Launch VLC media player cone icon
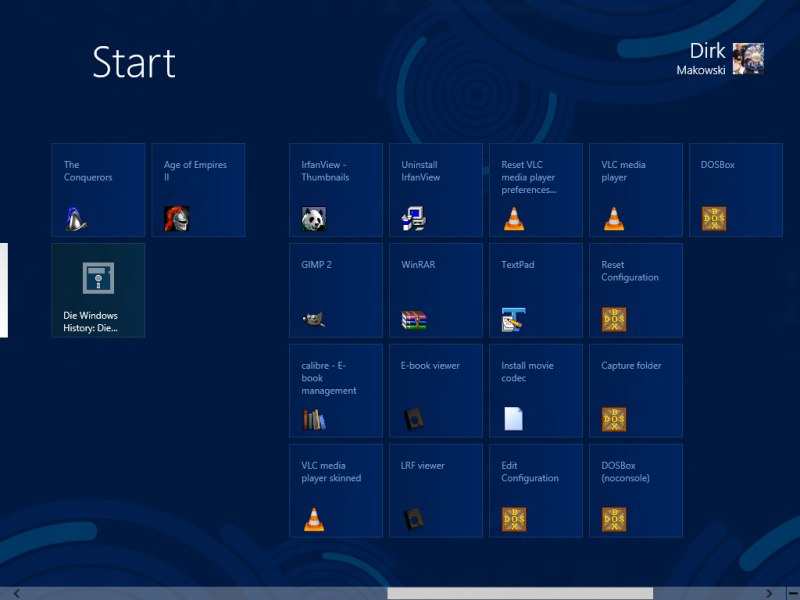 pos(614,219)
